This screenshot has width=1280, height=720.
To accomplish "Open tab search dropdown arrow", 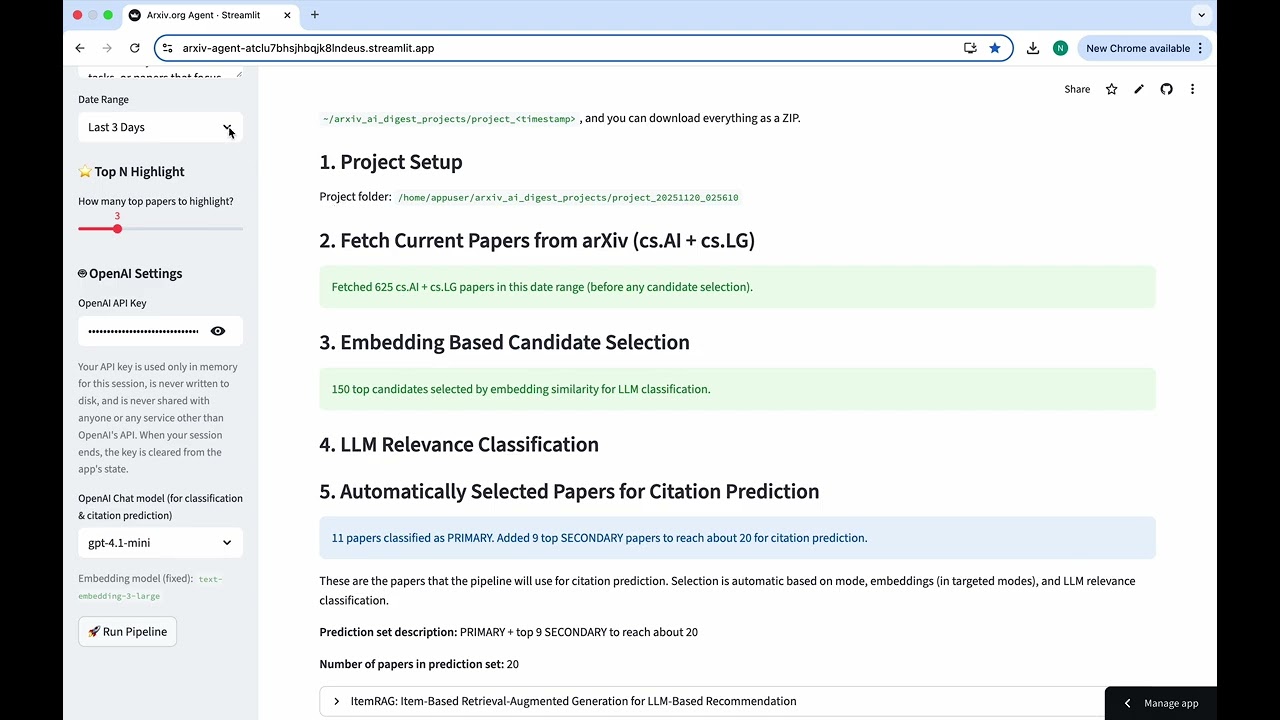I will coord(1201,15).
